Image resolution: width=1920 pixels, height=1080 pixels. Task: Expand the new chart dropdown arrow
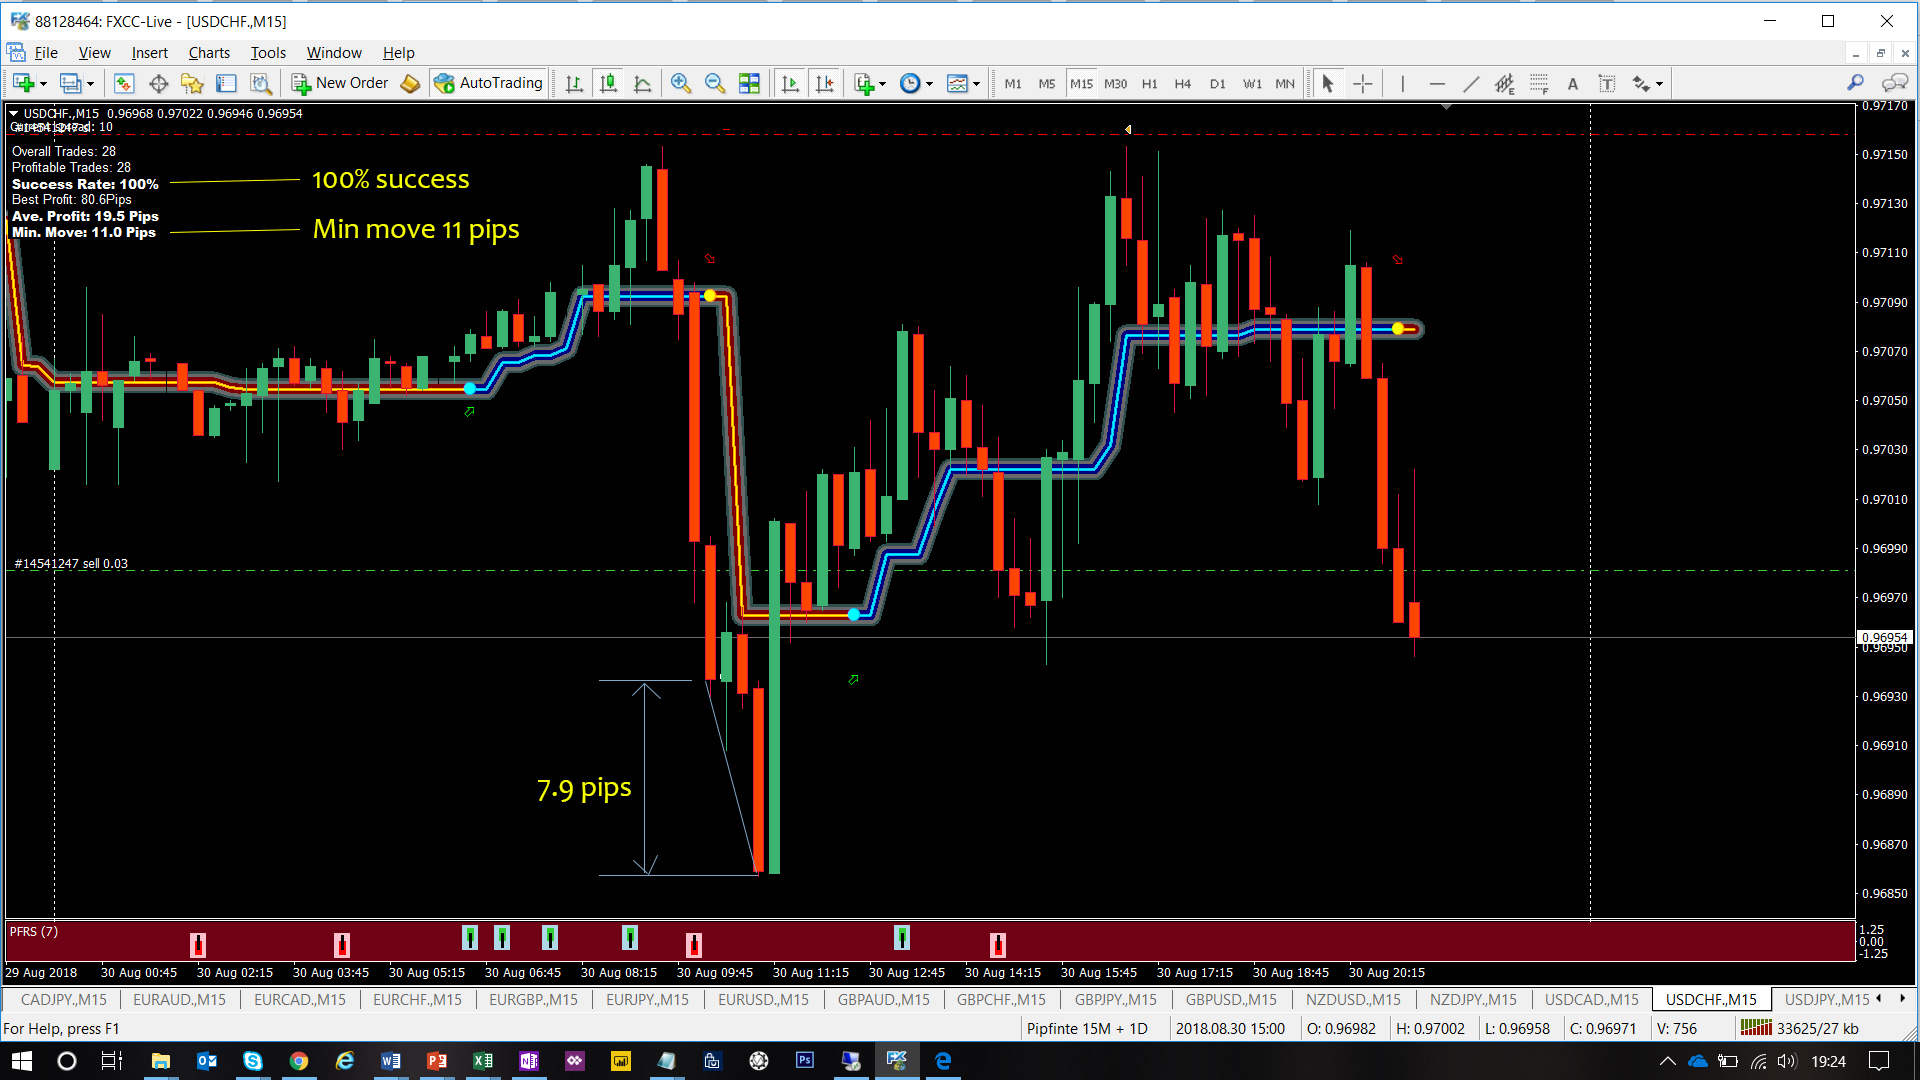[x=43, y=84]
